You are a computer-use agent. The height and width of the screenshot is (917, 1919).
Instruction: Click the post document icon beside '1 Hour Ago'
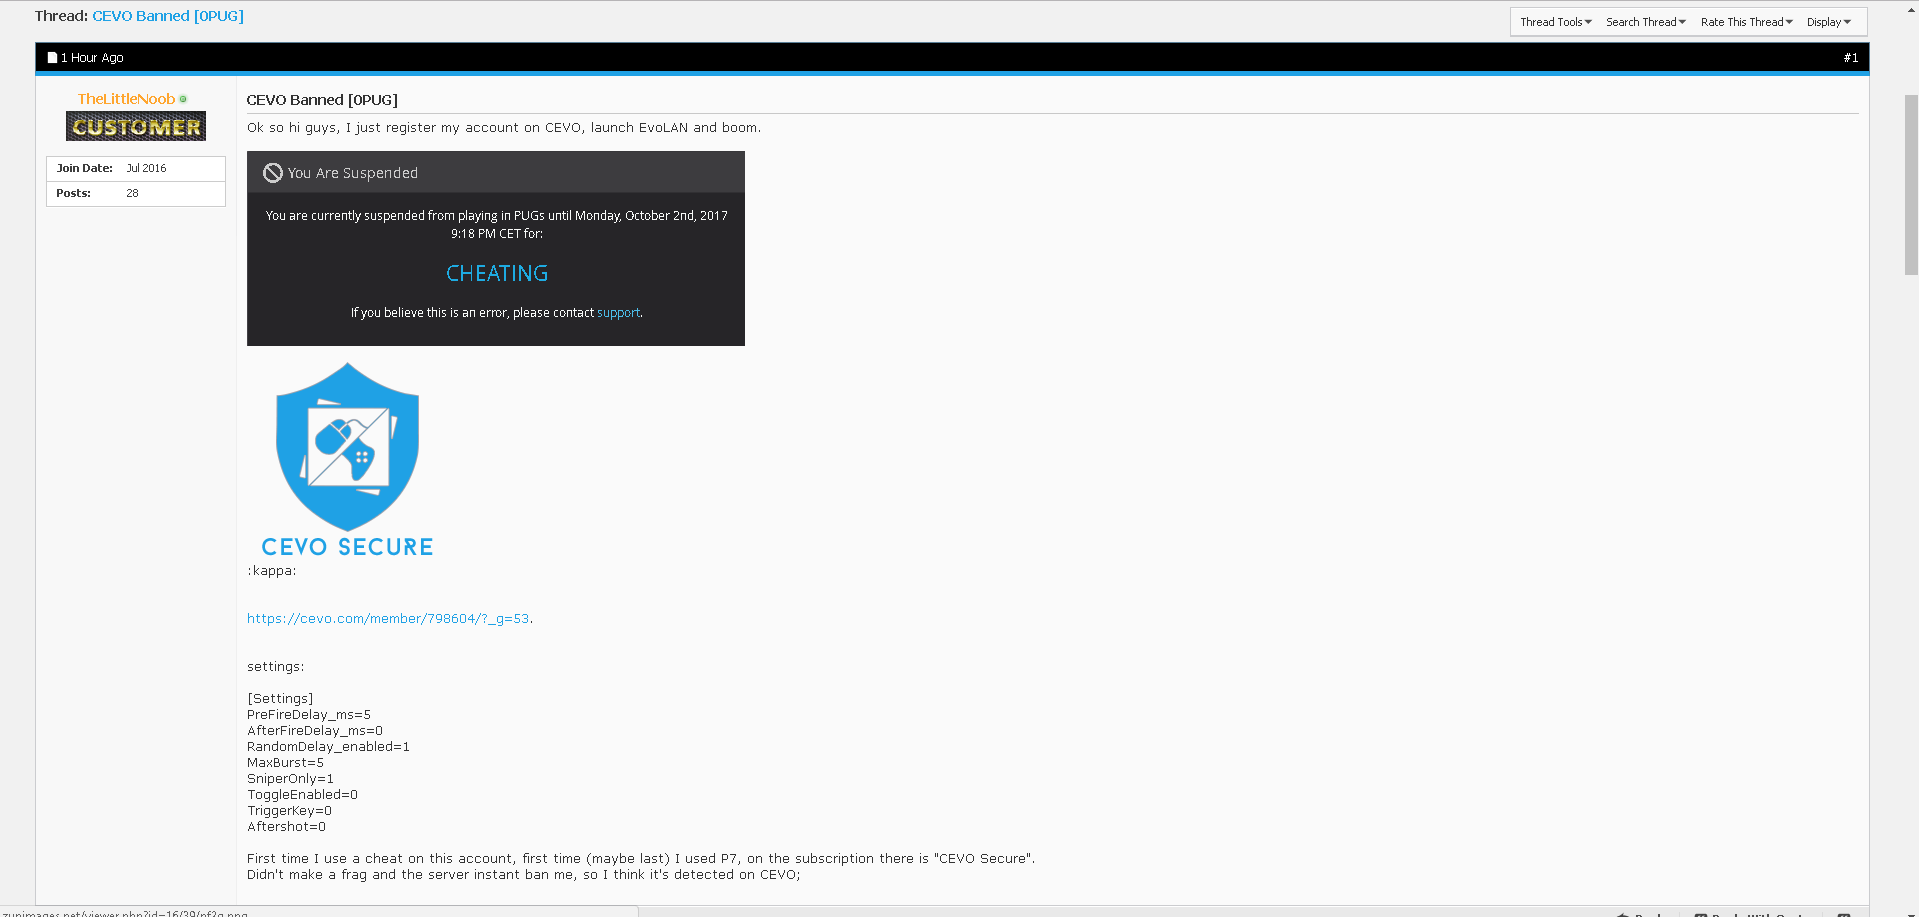pos(52,58)
